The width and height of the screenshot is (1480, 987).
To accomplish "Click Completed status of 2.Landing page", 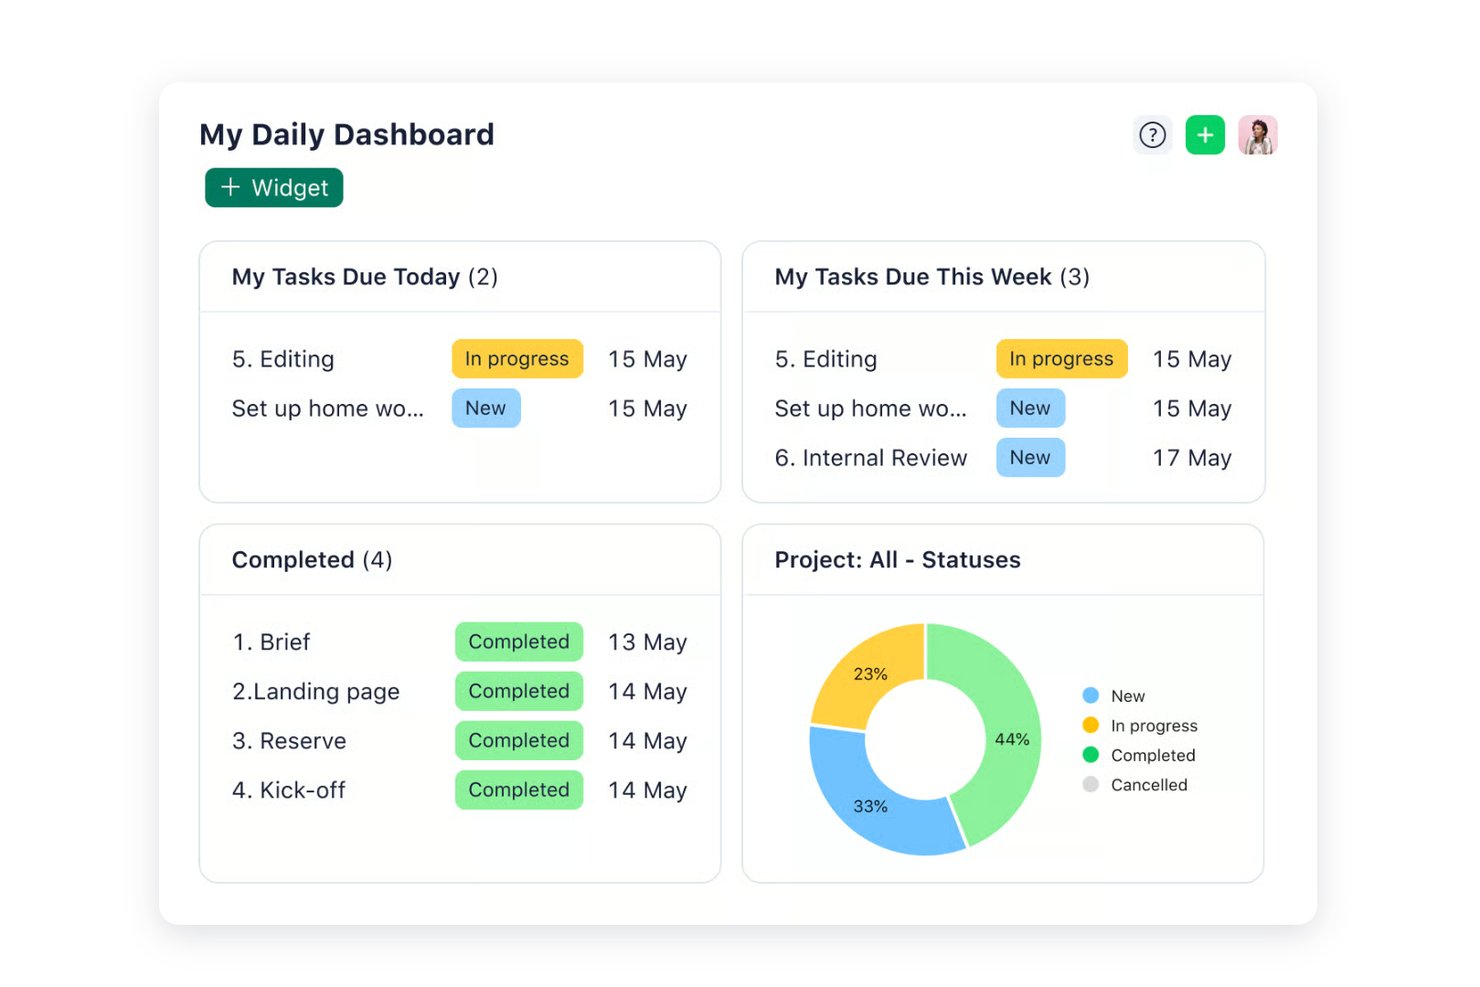I will 519,691.
